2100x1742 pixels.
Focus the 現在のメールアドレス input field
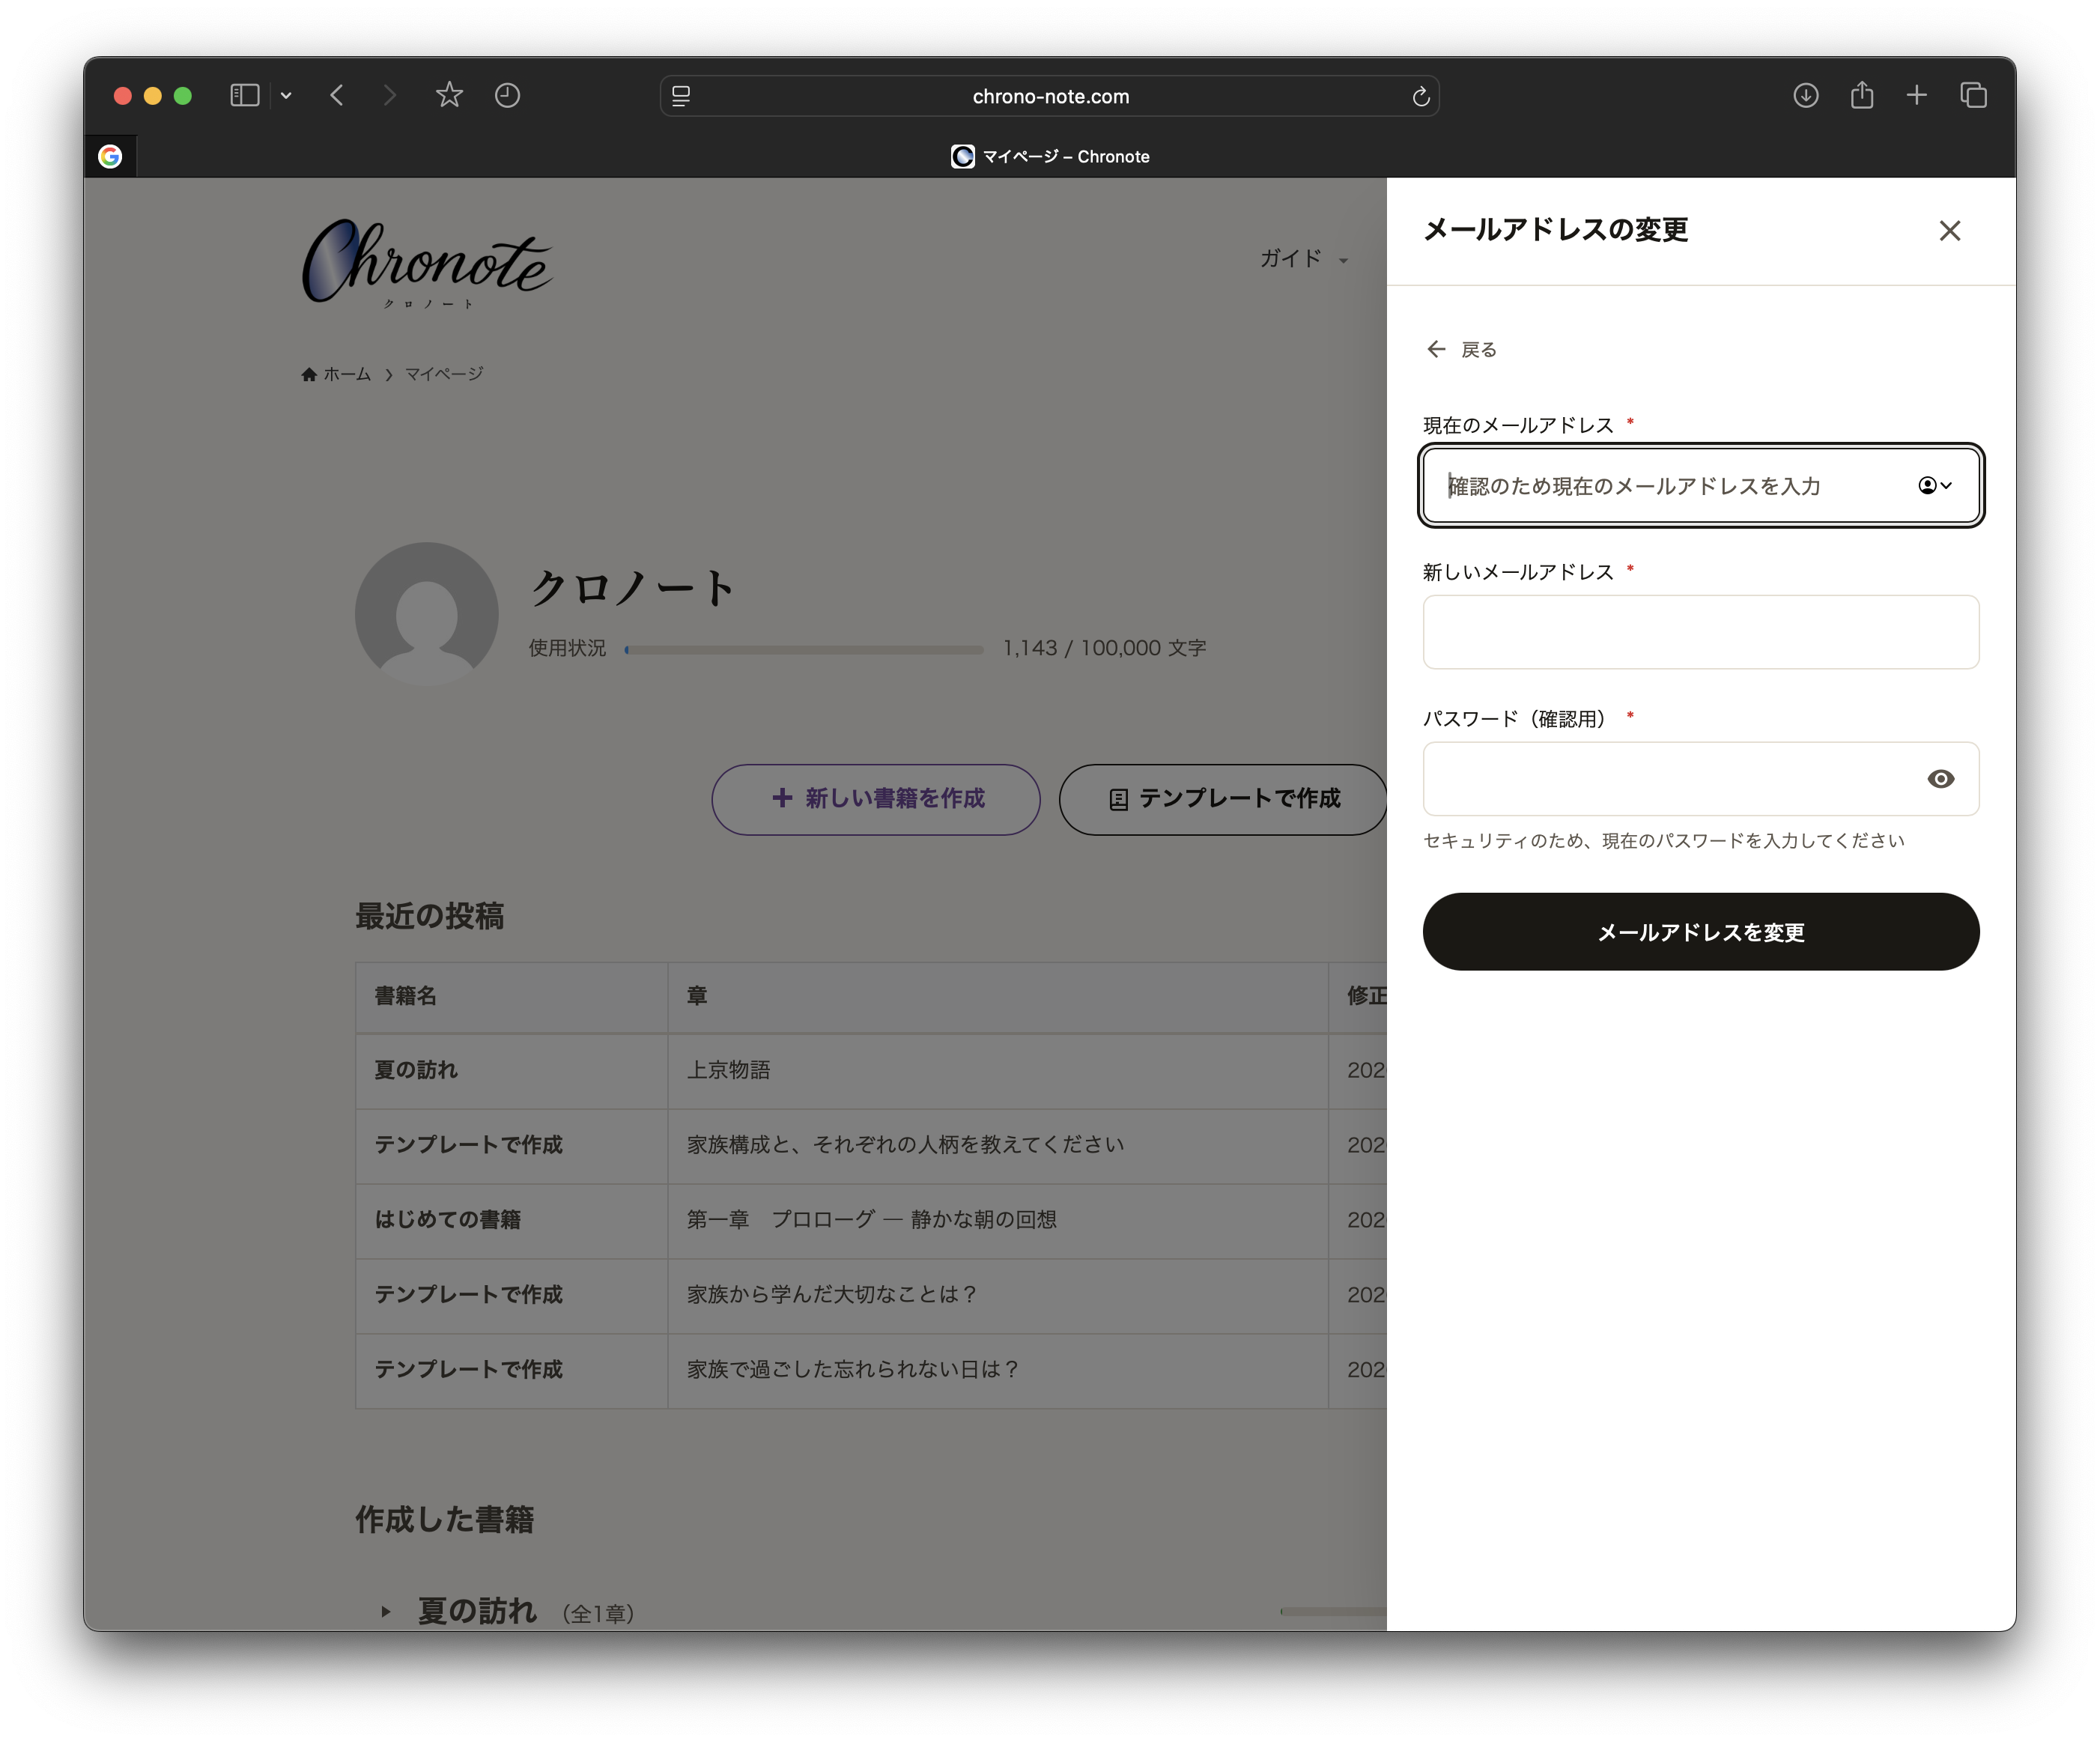[1700, 486]
